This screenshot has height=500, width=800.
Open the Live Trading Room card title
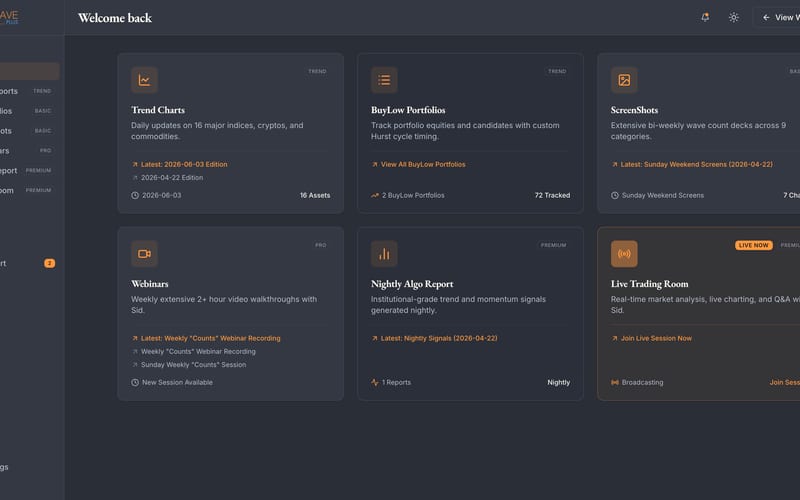pyautogui.click(x=649, y=284)
